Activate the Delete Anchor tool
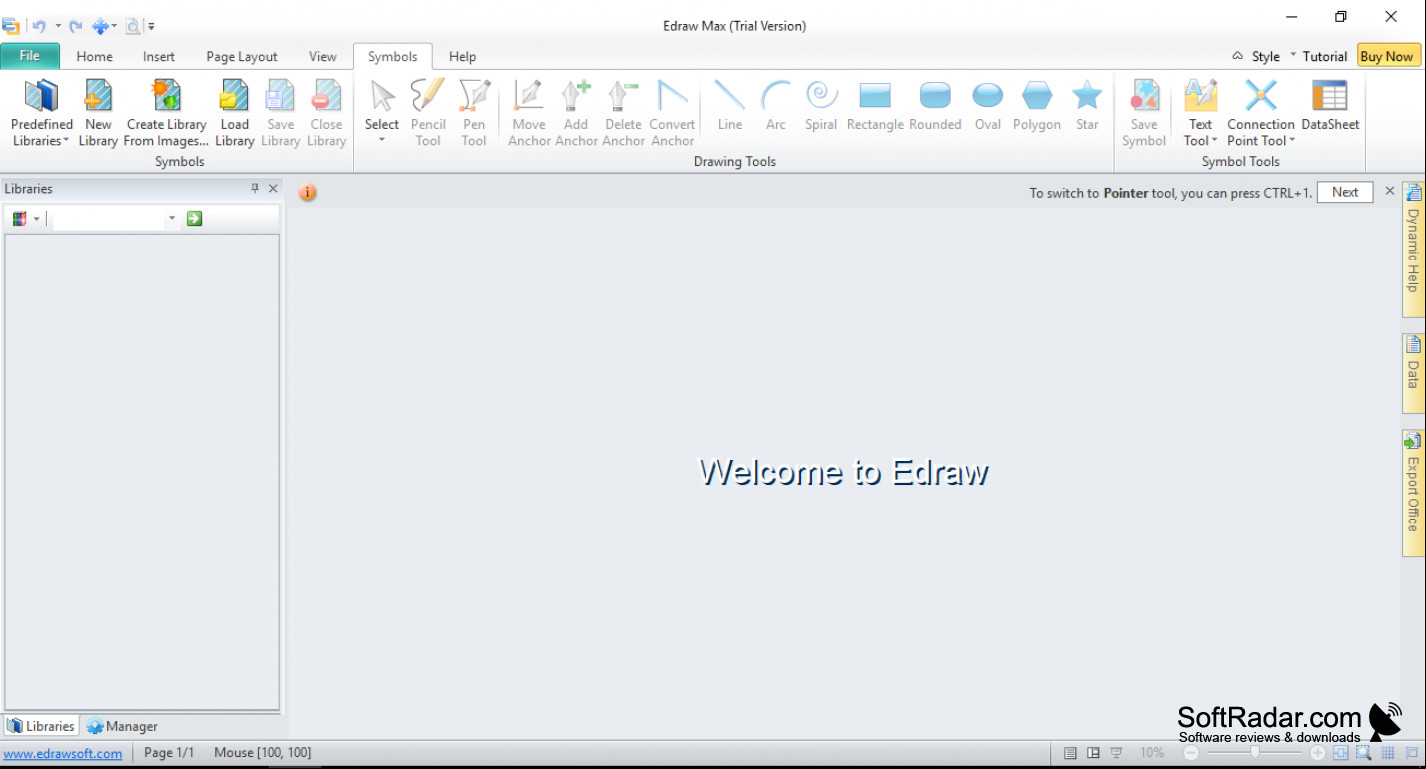The width and height of the screenshot is (1426, 769). click(623, 113)
